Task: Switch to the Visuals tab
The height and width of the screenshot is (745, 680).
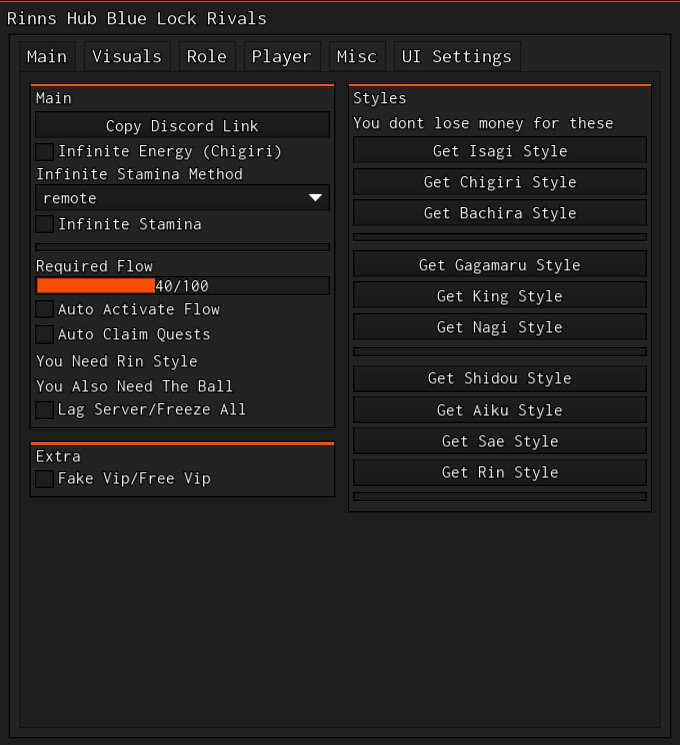Action: click(x=127, y=57)
